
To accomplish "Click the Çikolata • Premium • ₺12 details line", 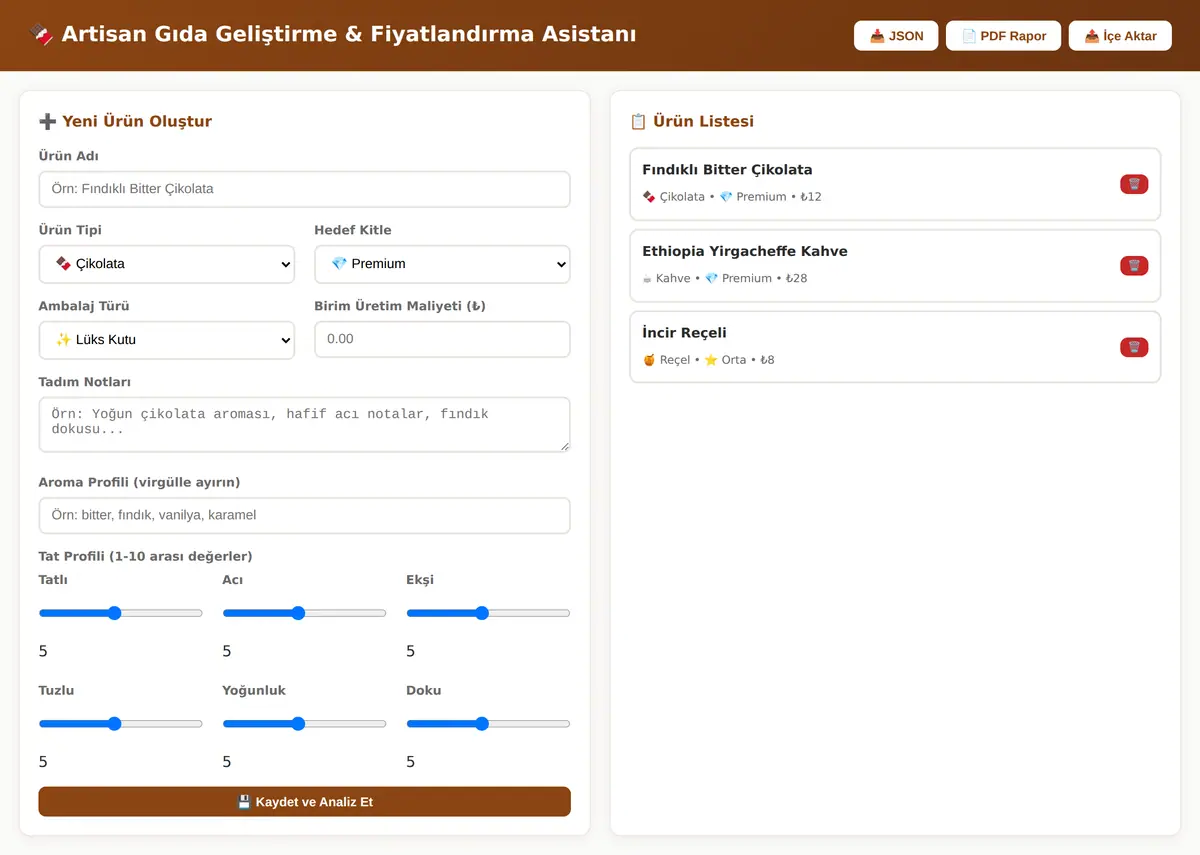I will click(x=732, y=197).
